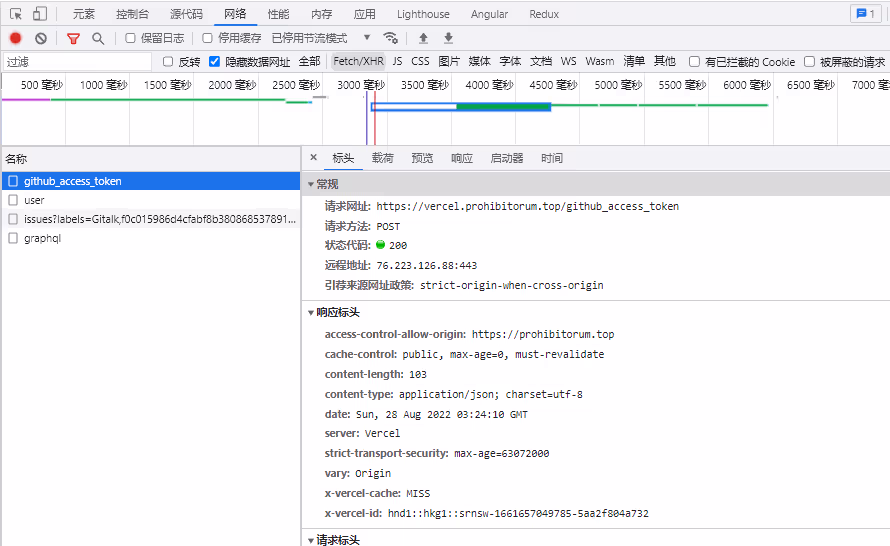
Task: Select the issues?labels=Gitalk request
Action: tap(151, 219)
